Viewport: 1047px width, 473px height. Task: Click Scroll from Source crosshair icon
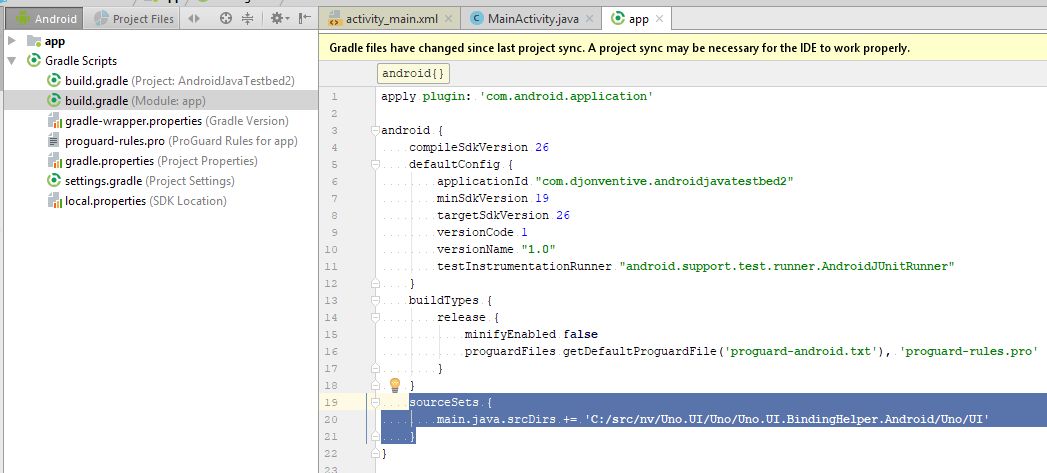click(x=226, y=19)
